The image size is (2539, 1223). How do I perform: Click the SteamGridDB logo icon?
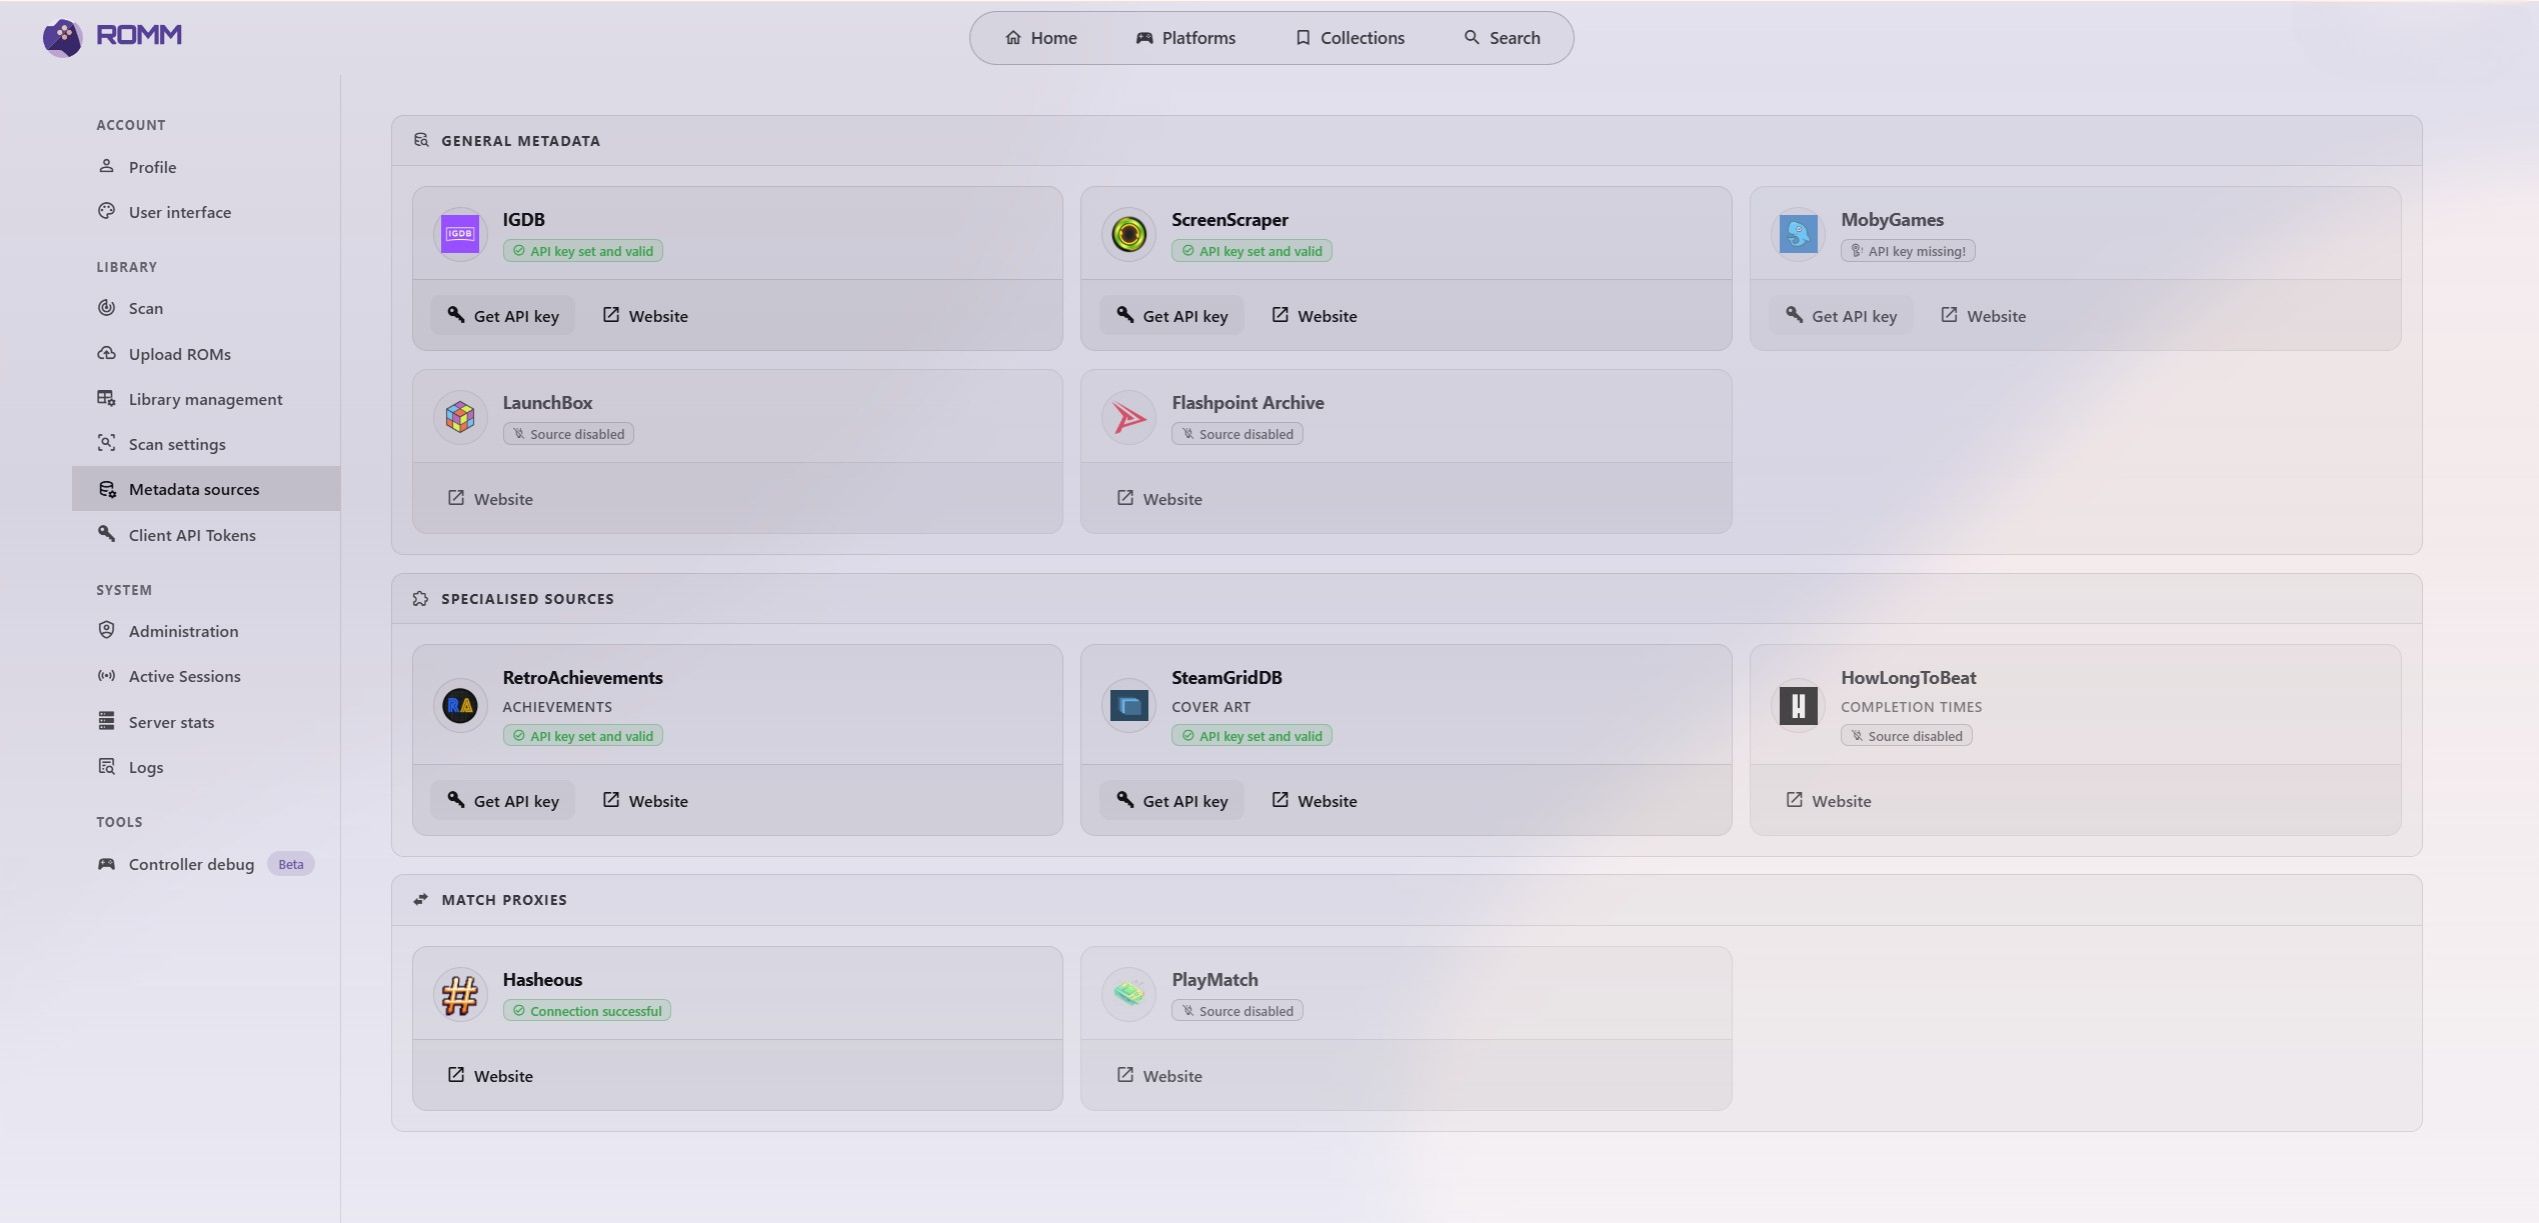pyautogui.click(x=1129, y=705)
